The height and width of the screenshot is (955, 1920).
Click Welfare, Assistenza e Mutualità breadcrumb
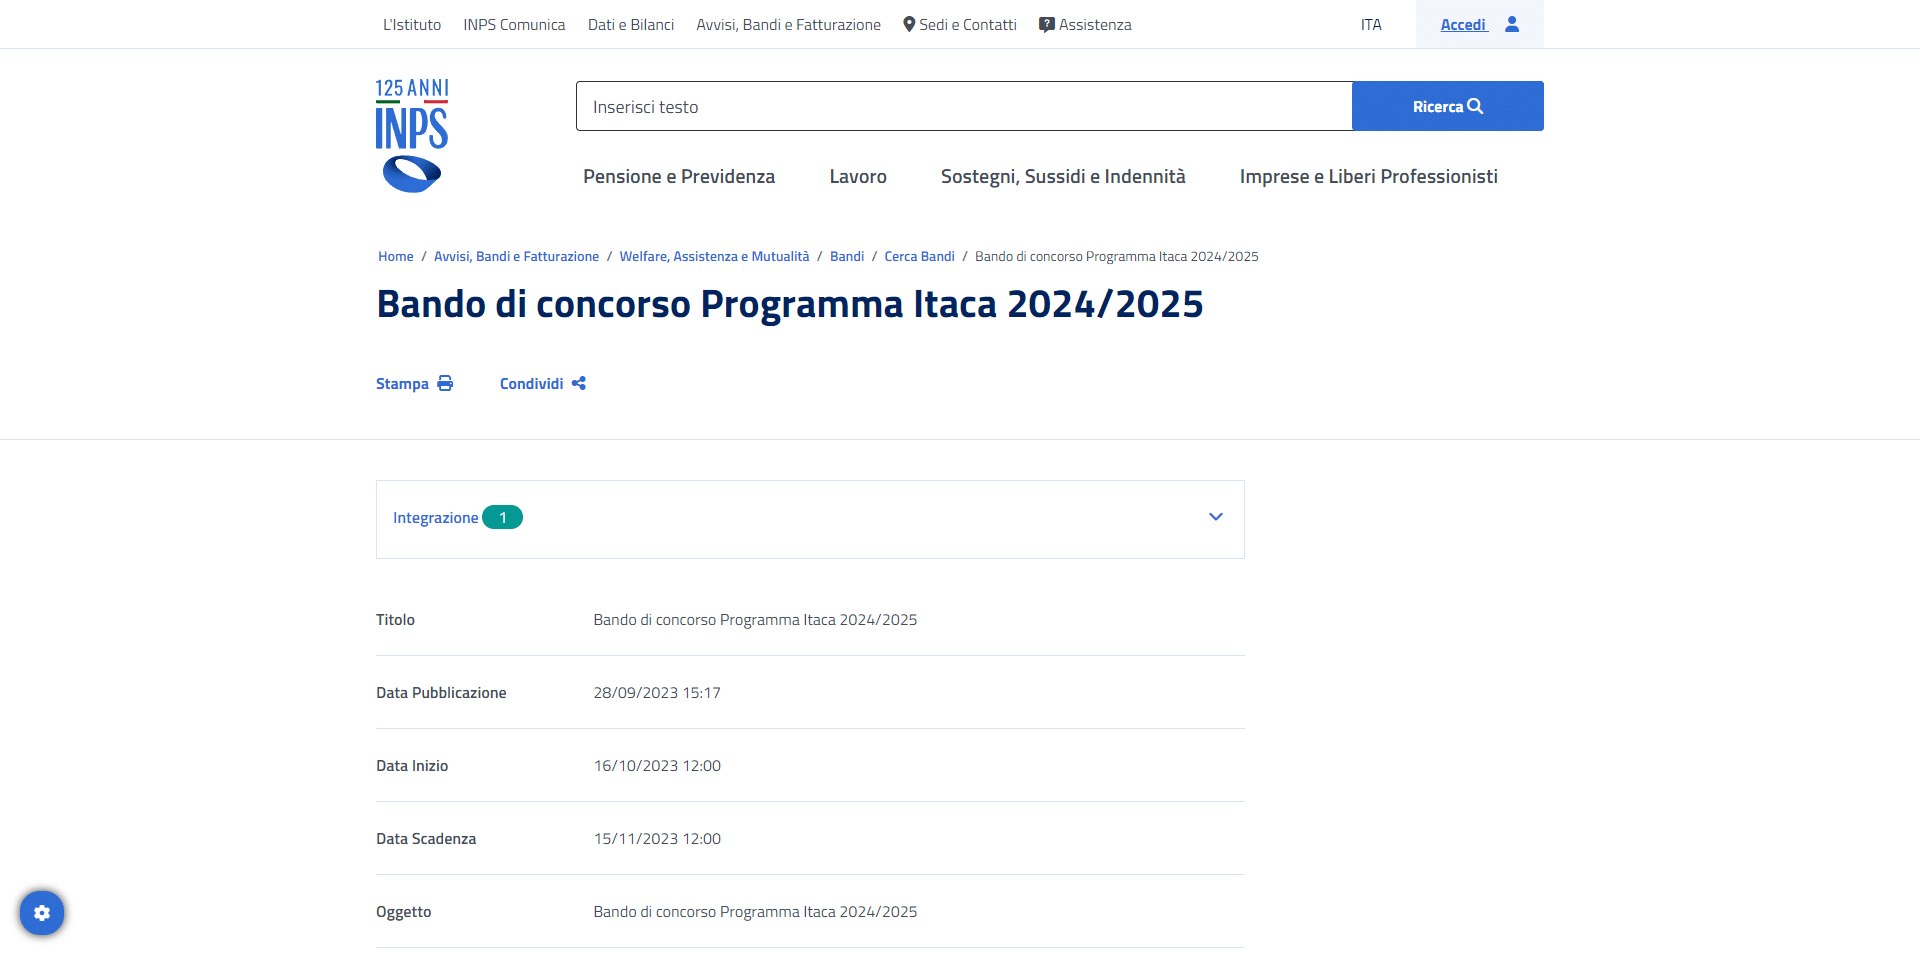[714, 257]
